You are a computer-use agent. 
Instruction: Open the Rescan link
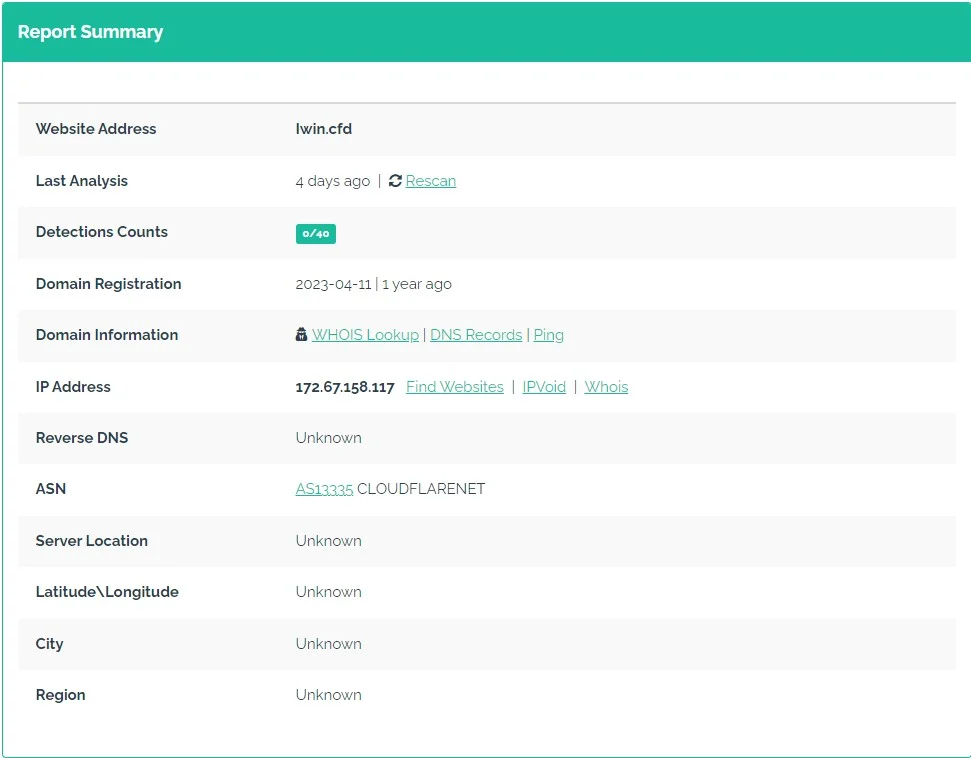pyautogui.click(x=431, y=181)
